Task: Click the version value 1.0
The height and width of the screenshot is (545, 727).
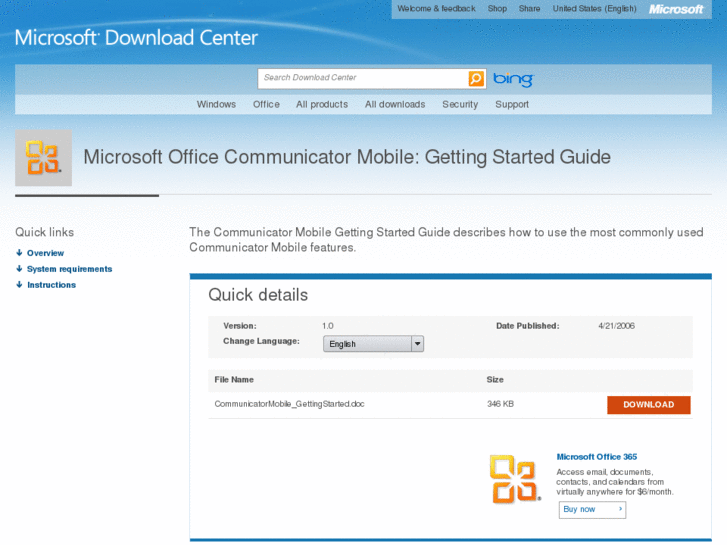Action: coord(328,326)
